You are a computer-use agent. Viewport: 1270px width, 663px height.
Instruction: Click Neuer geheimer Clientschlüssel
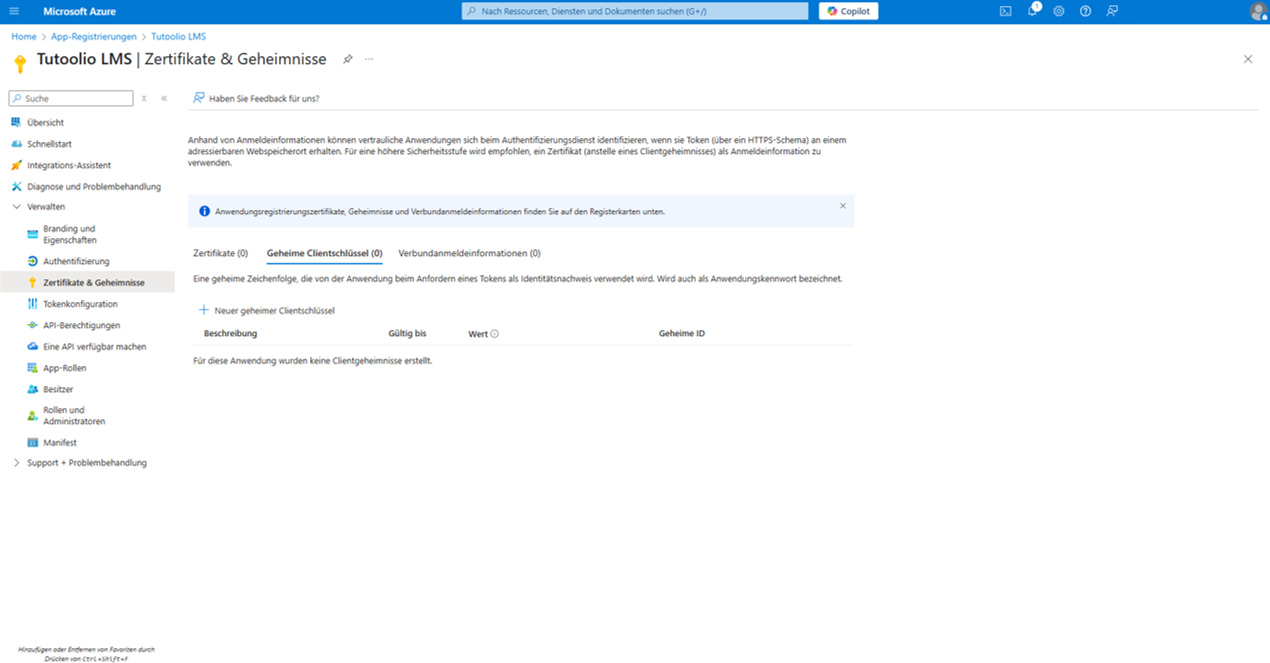(267, 310)
